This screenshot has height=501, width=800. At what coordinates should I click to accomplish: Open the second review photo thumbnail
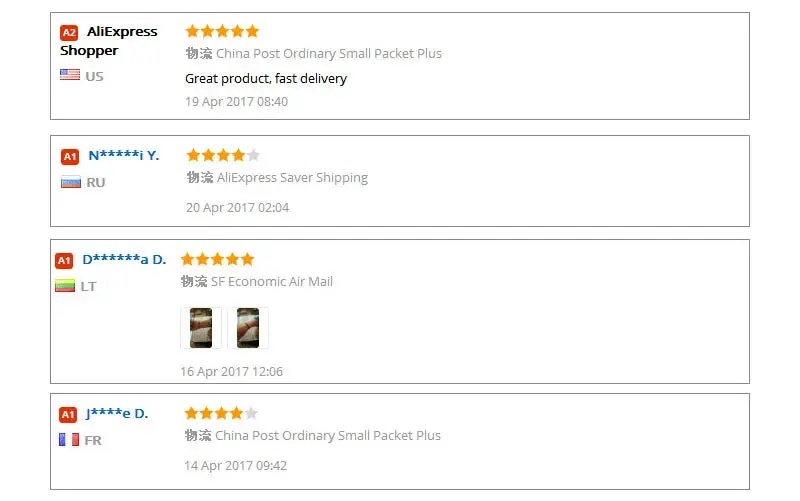click(248, 328)
